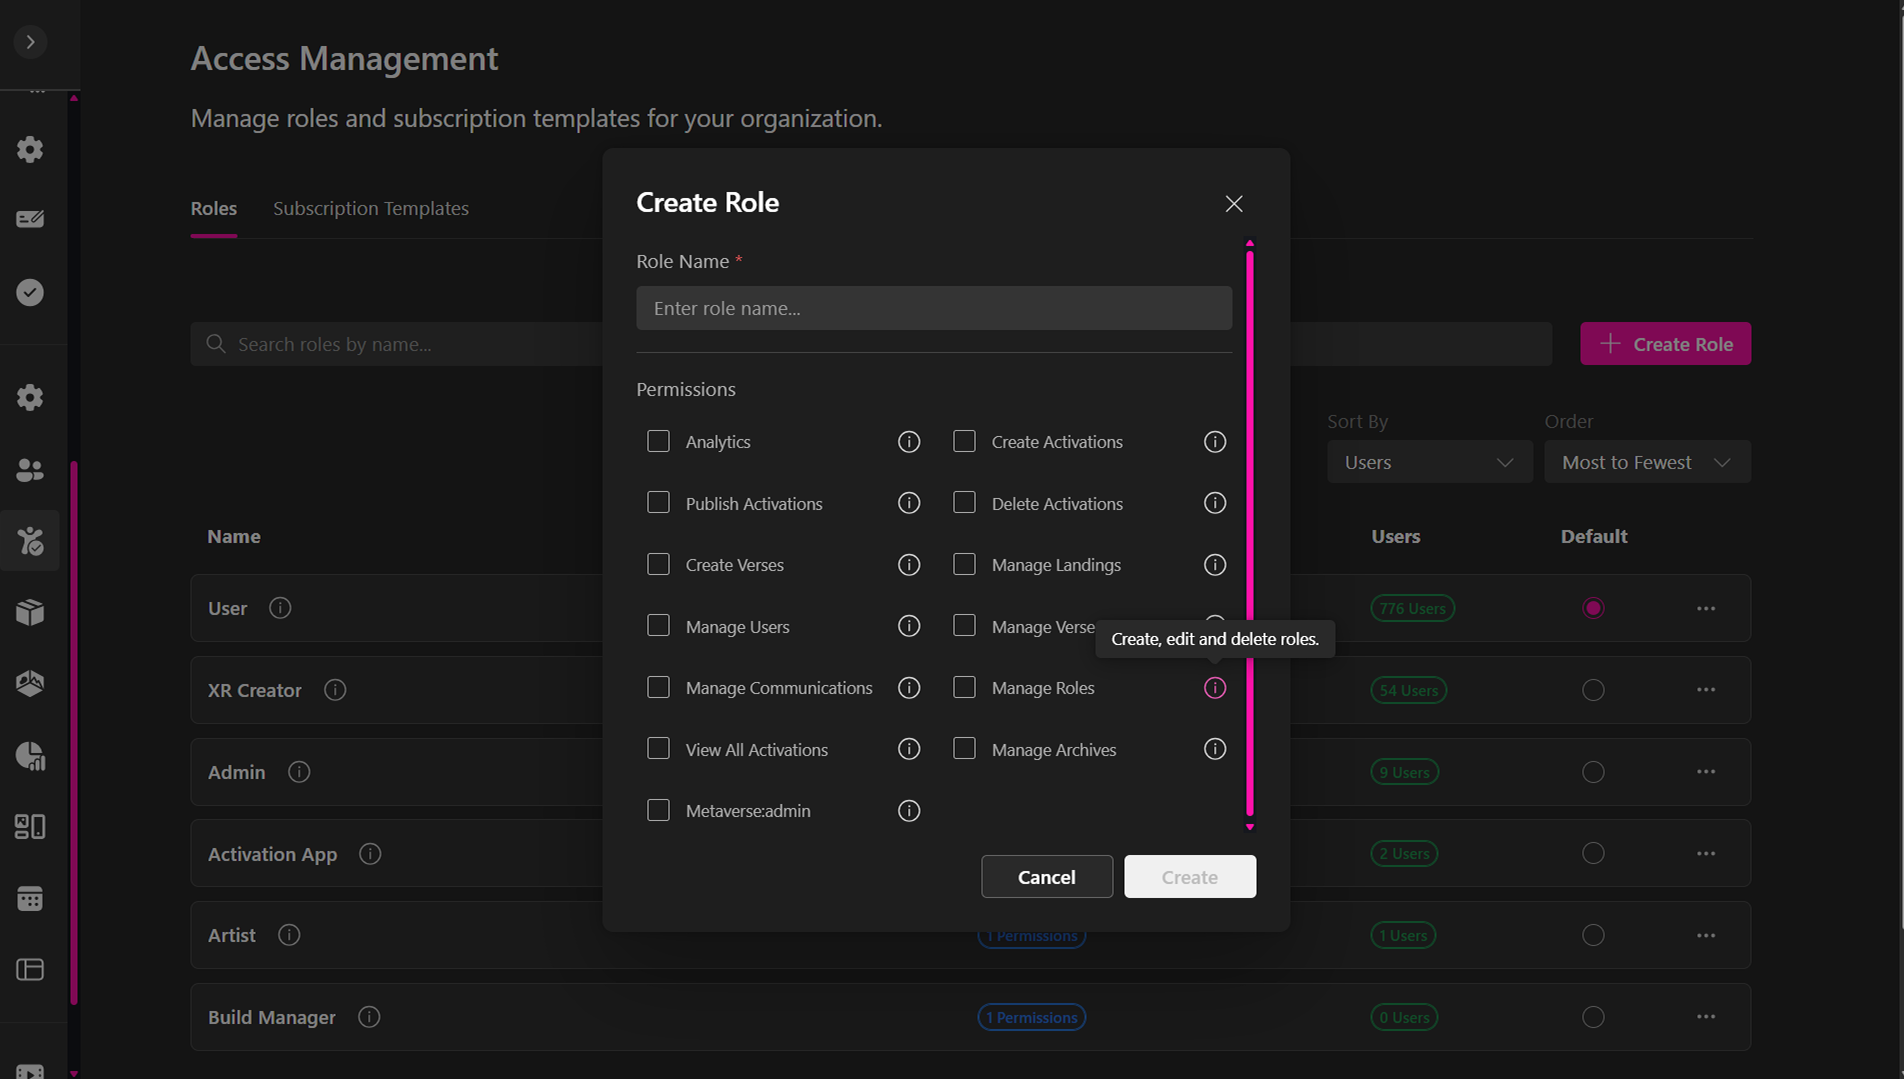The image size is (1904, 1079).
Task: Click the pink dialog scrollbar
Action: (1249, 530)
